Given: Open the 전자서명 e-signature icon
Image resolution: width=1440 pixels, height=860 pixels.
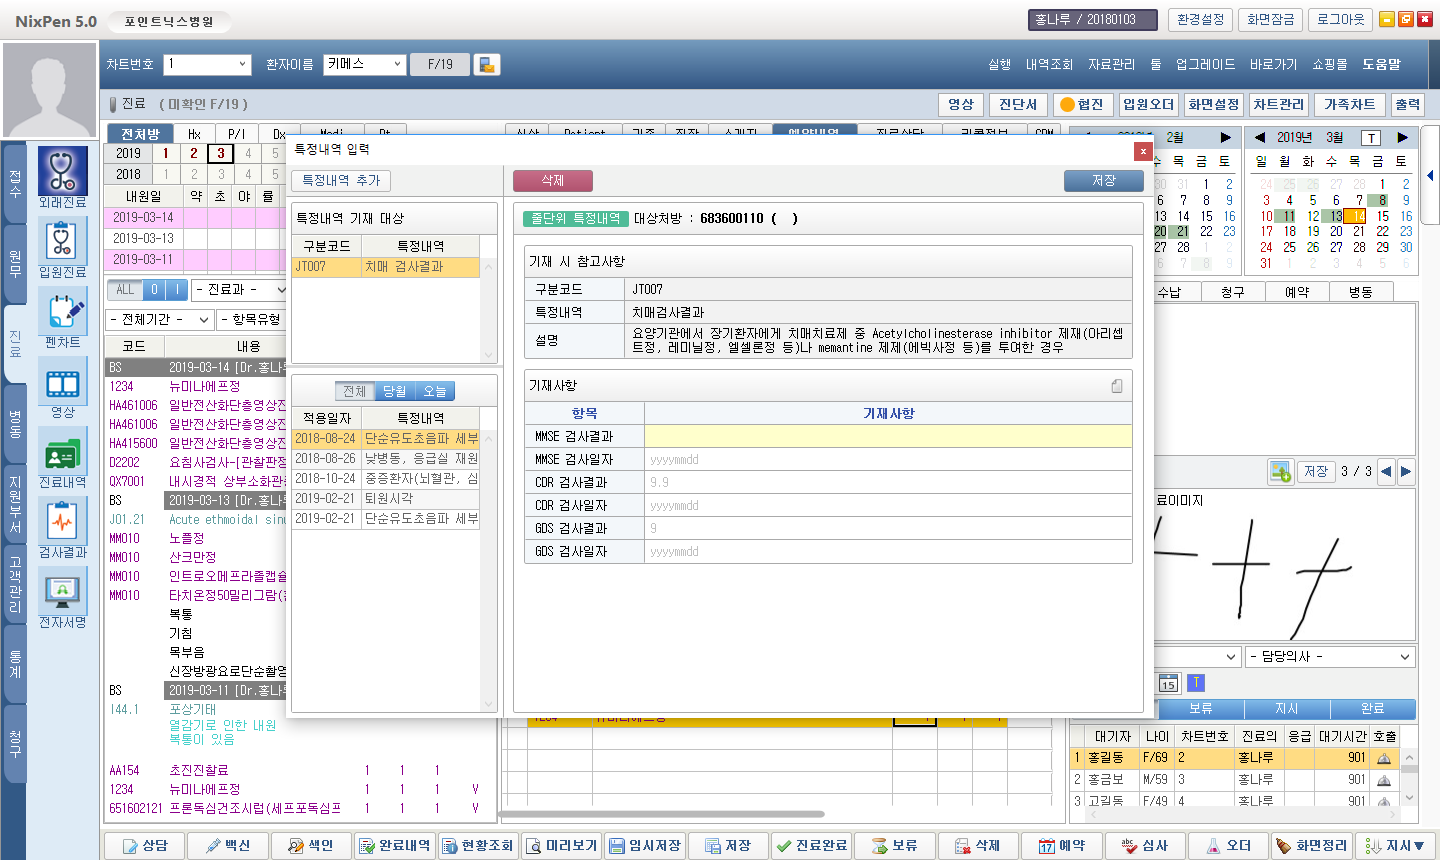Looking at the screenshot, I should (62, 592).
